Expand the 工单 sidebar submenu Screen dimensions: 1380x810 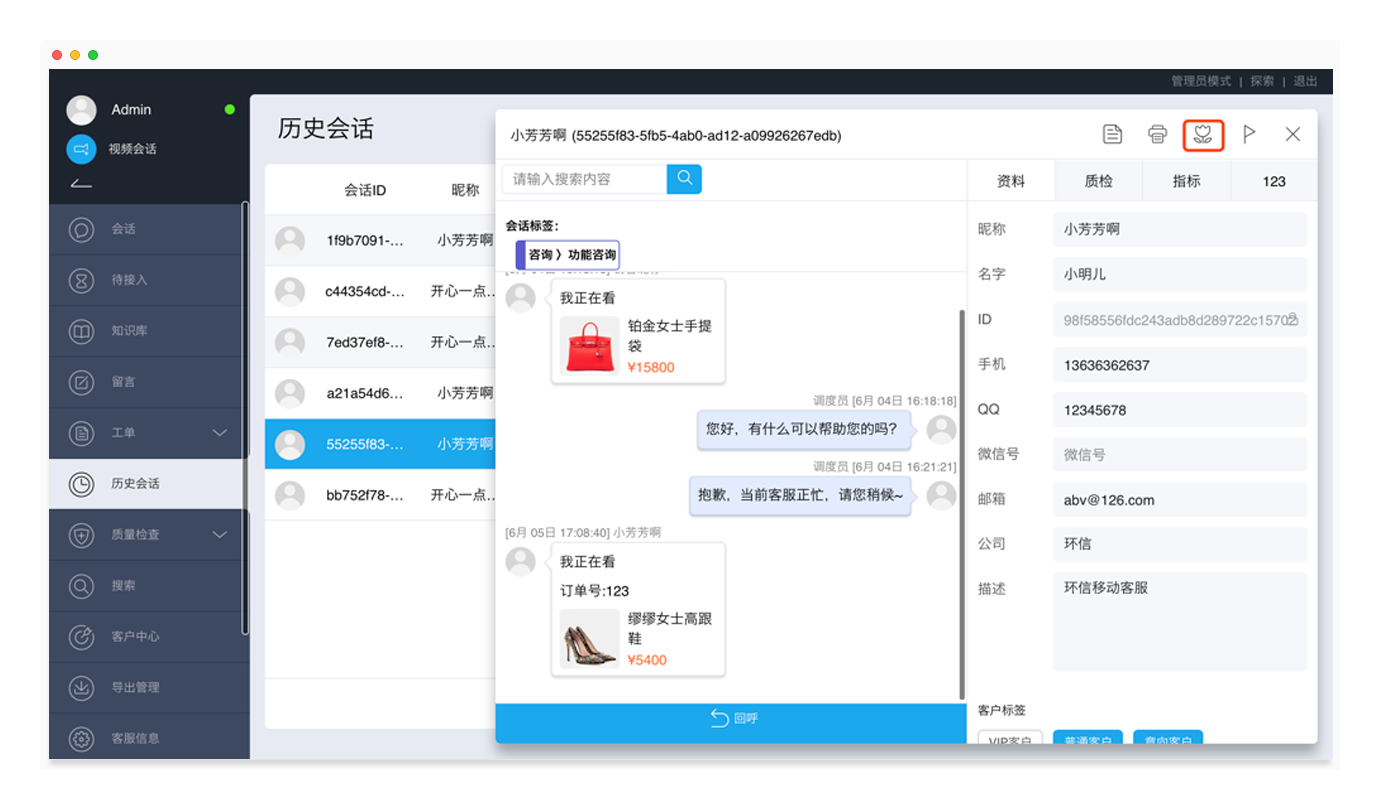tap(220, 433)
